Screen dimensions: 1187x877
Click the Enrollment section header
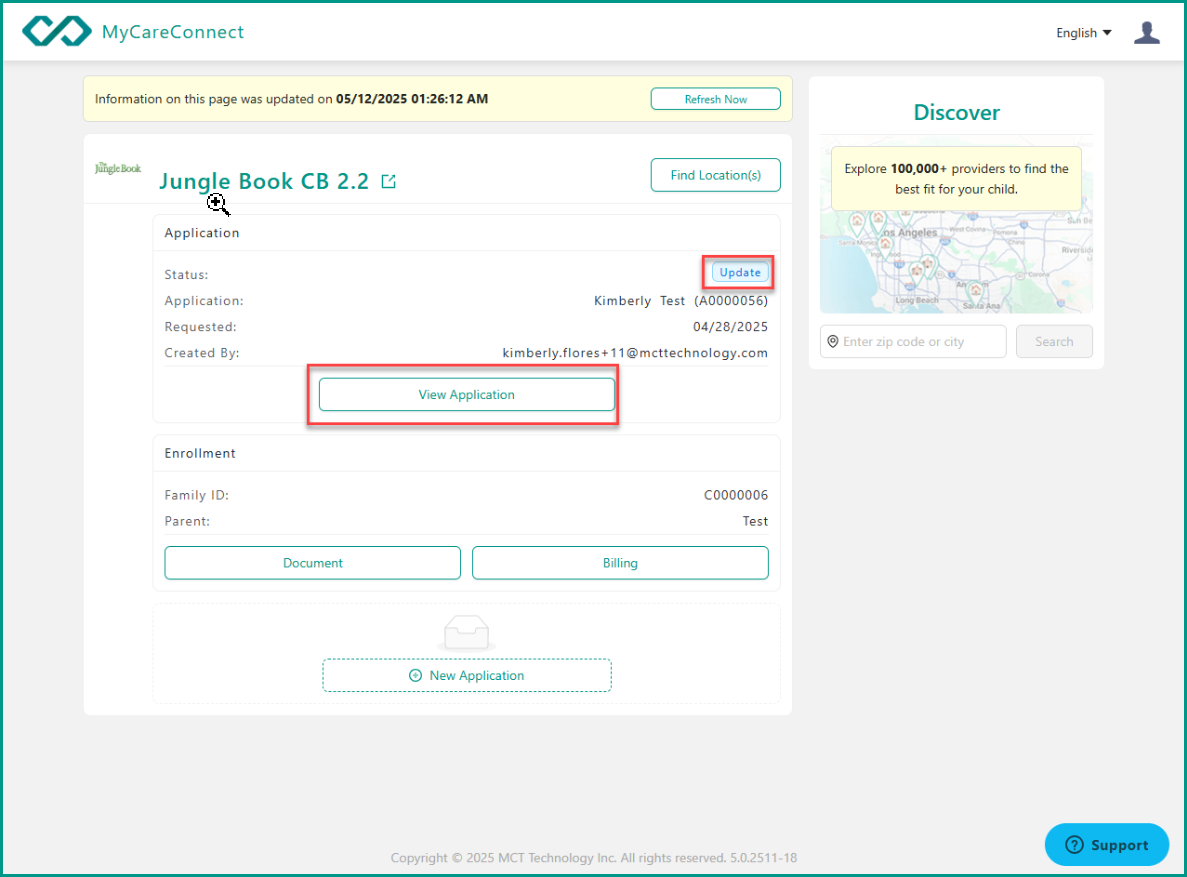click(200, 454)
